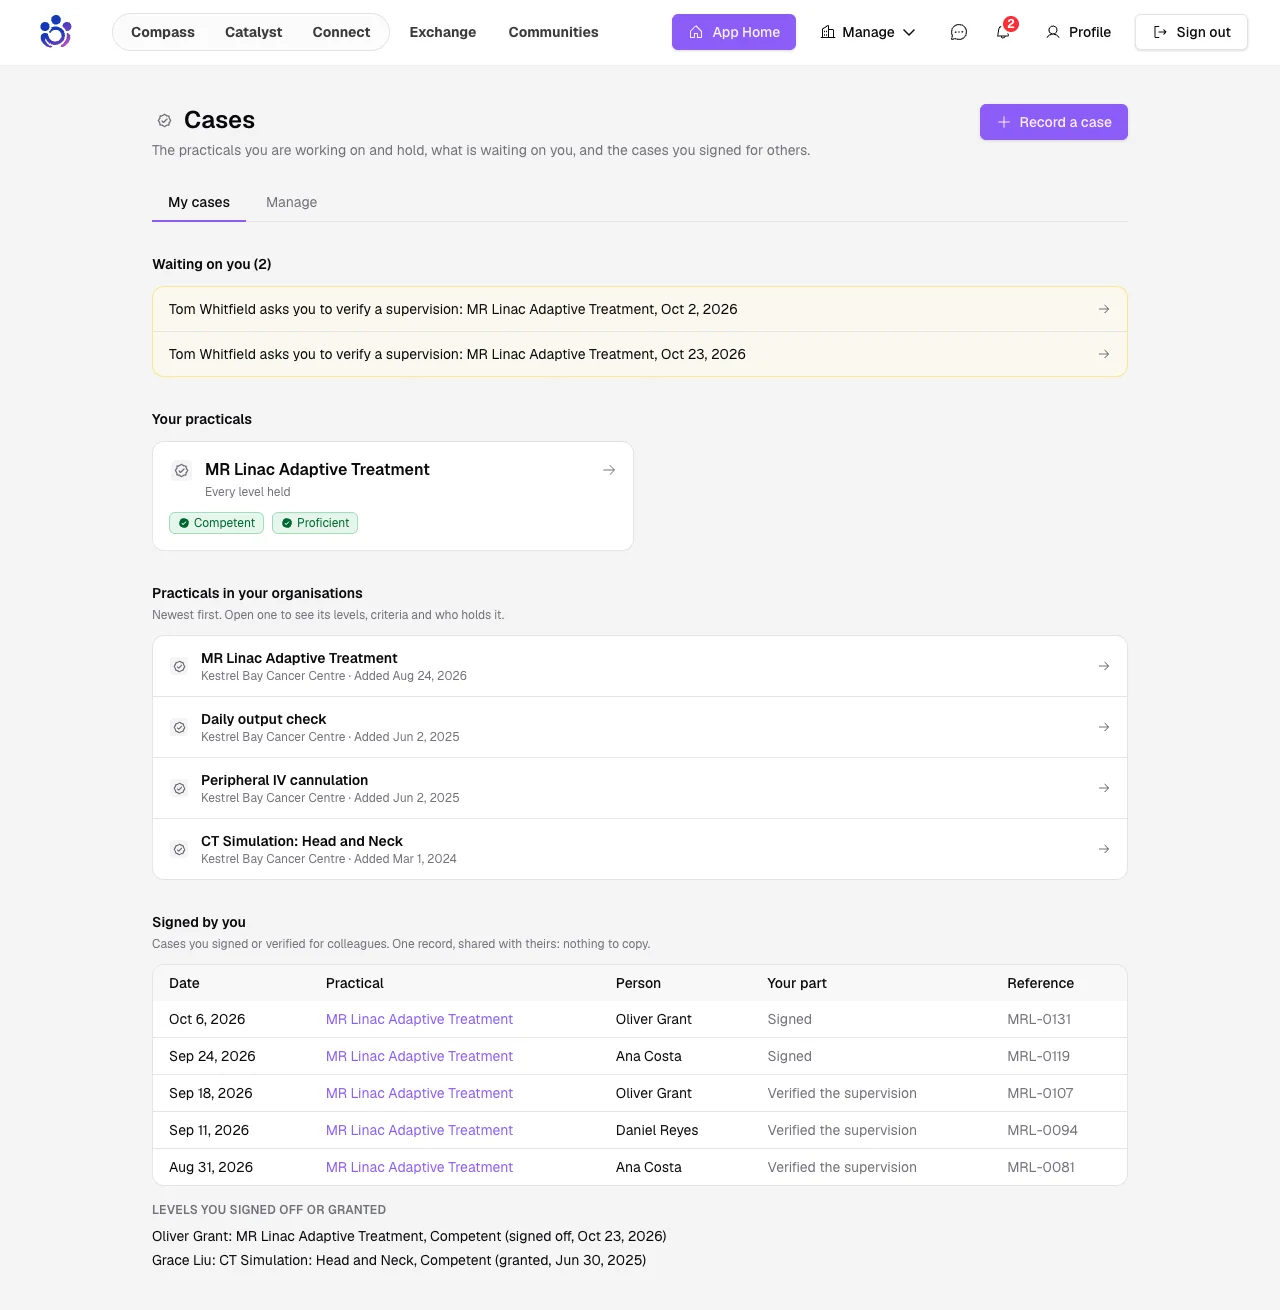
Task: Click the App Home button
Action: tap(734, 32)
